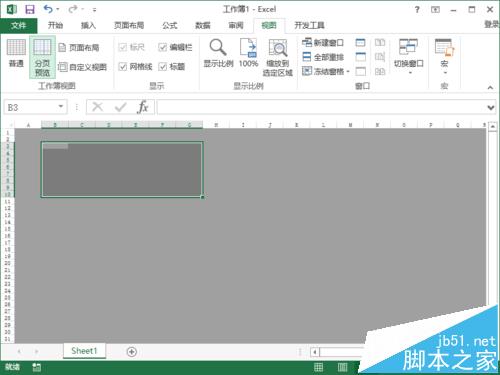Click the Unhide window icon
The width and height of the screenshot is (500, 375).
tap(360, 71)
